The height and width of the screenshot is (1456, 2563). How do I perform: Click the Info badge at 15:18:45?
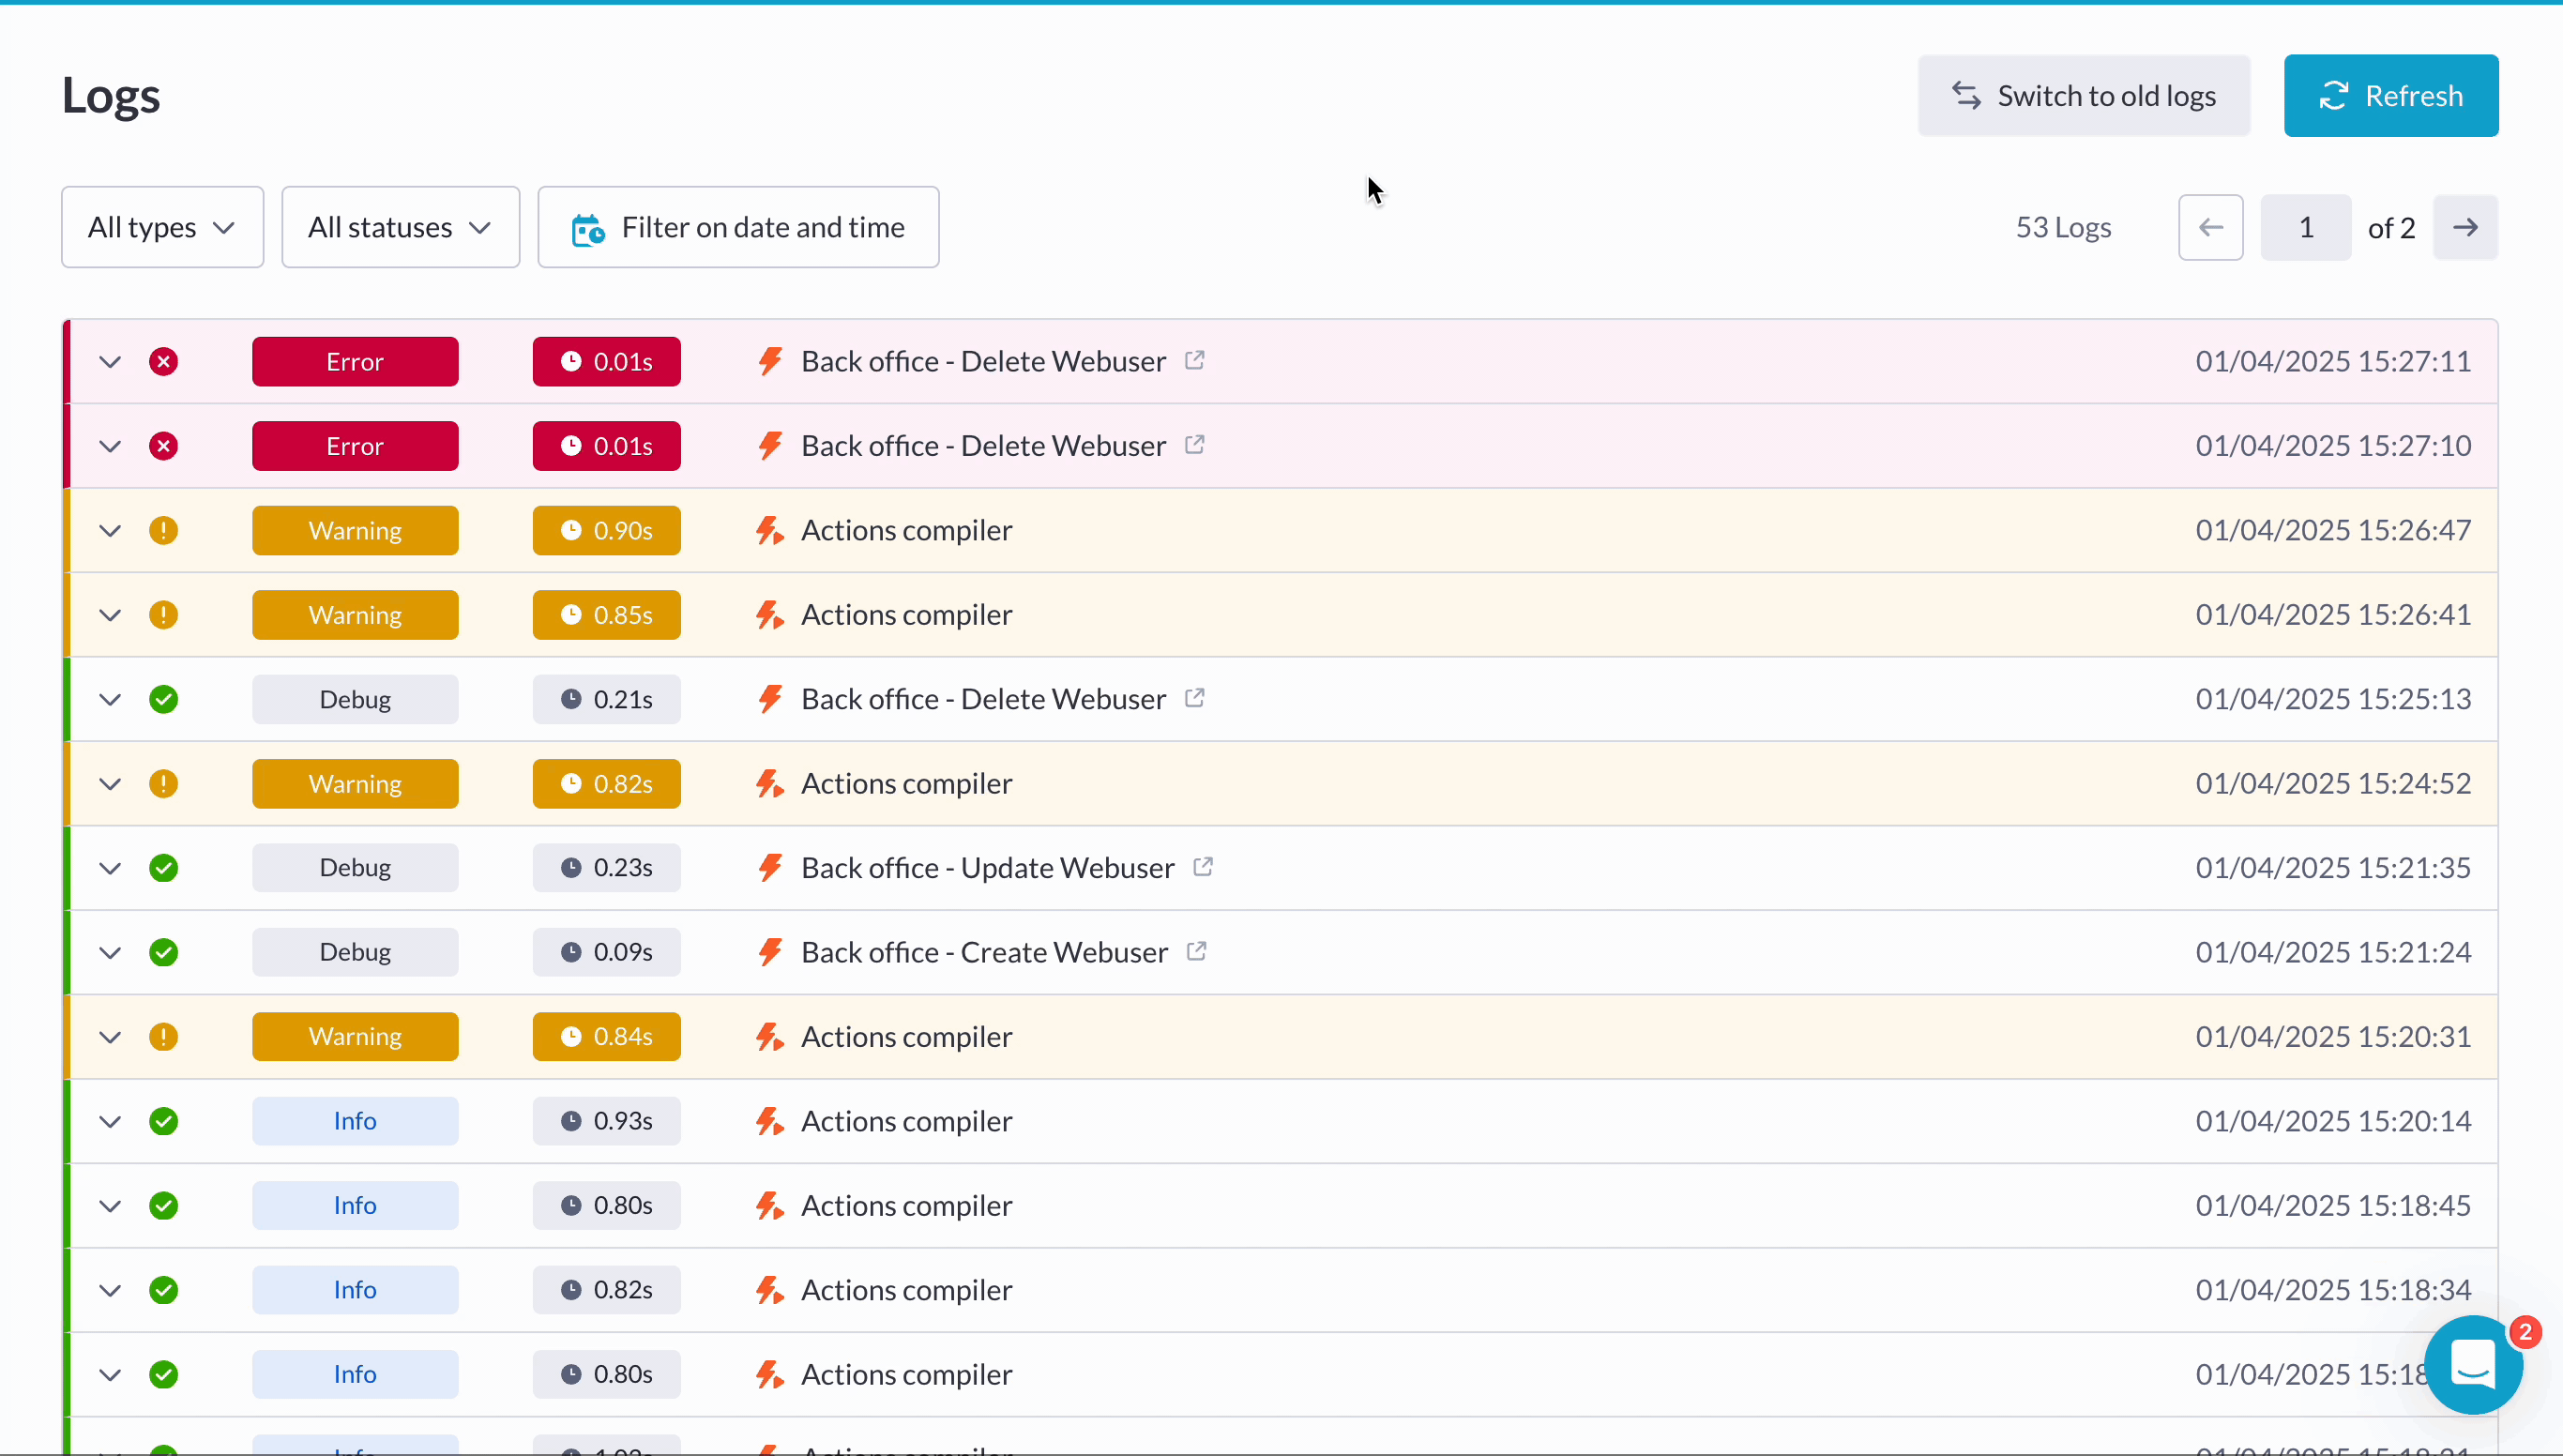pyautogui.click(x=355, y=1206)
